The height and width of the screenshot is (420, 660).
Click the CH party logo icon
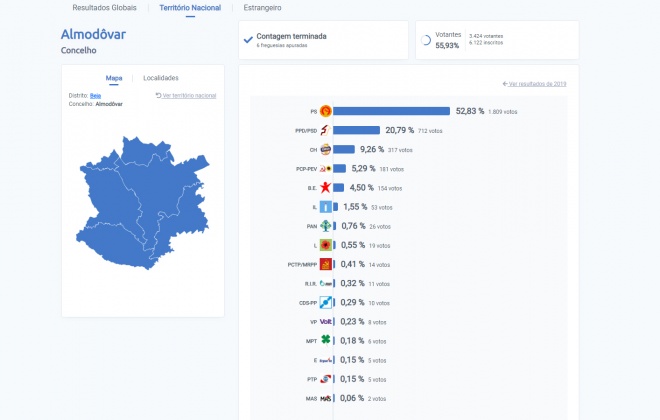[325, 149]
